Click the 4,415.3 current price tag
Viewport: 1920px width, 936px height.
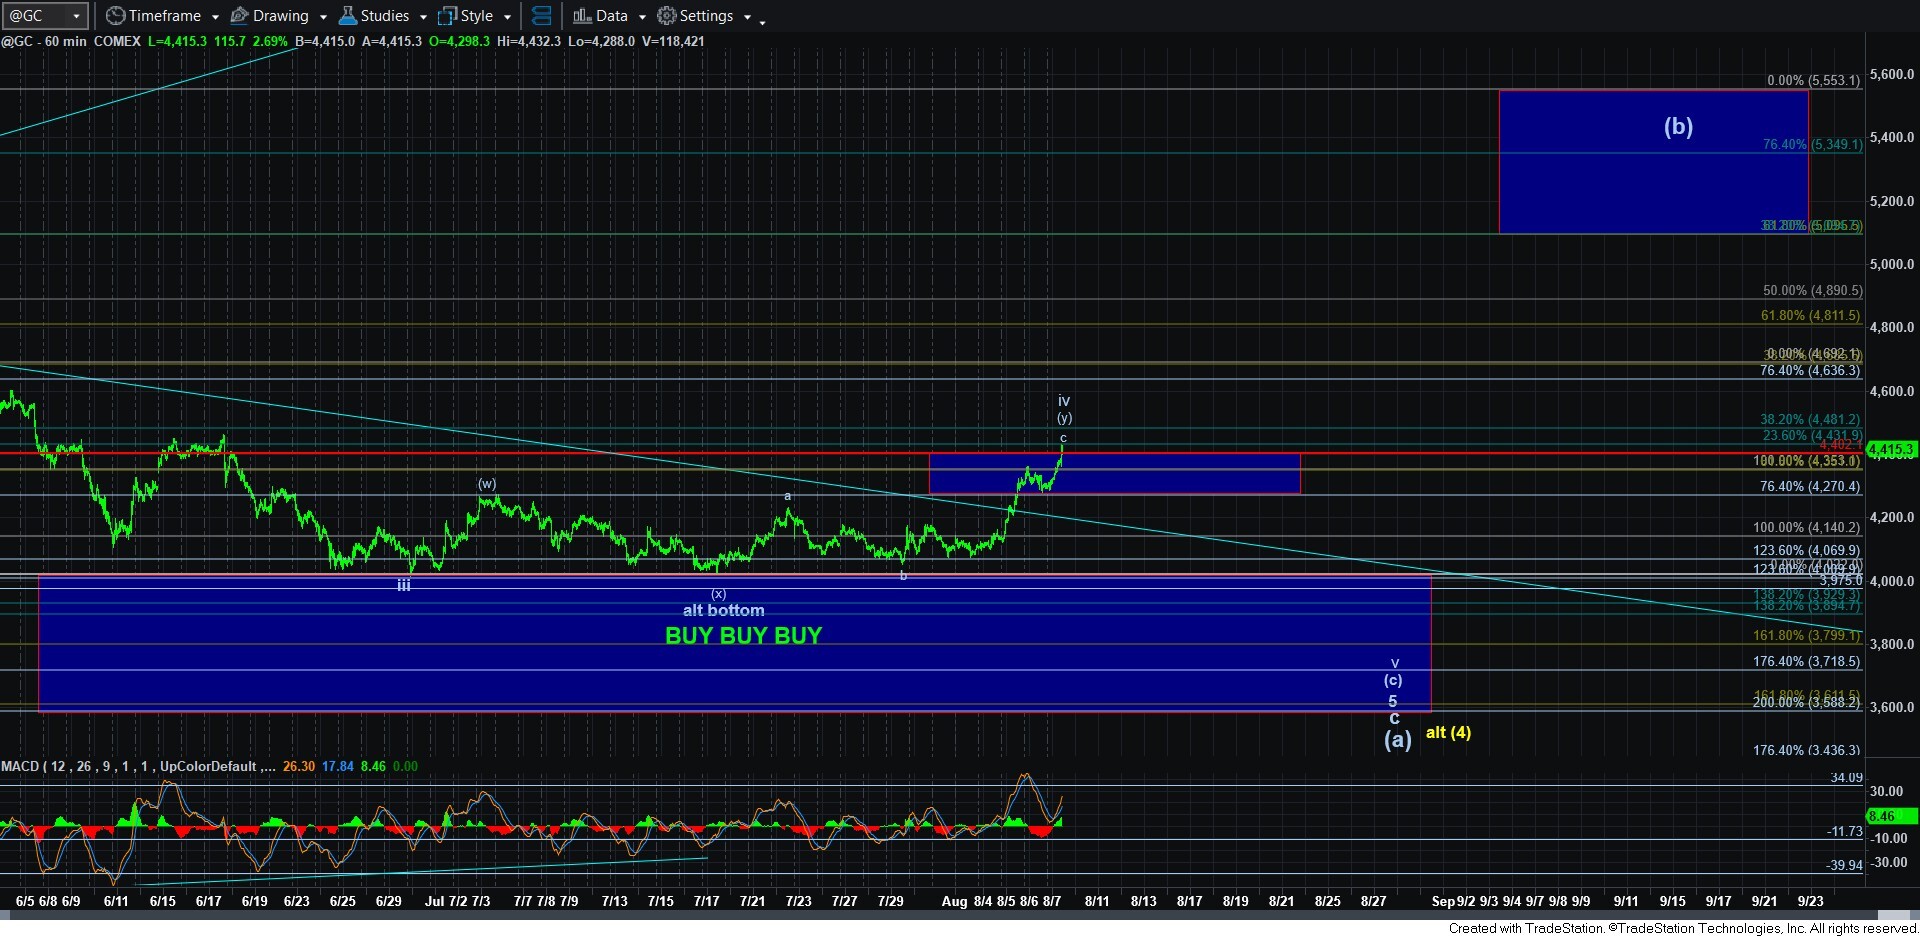(1892, 450)
